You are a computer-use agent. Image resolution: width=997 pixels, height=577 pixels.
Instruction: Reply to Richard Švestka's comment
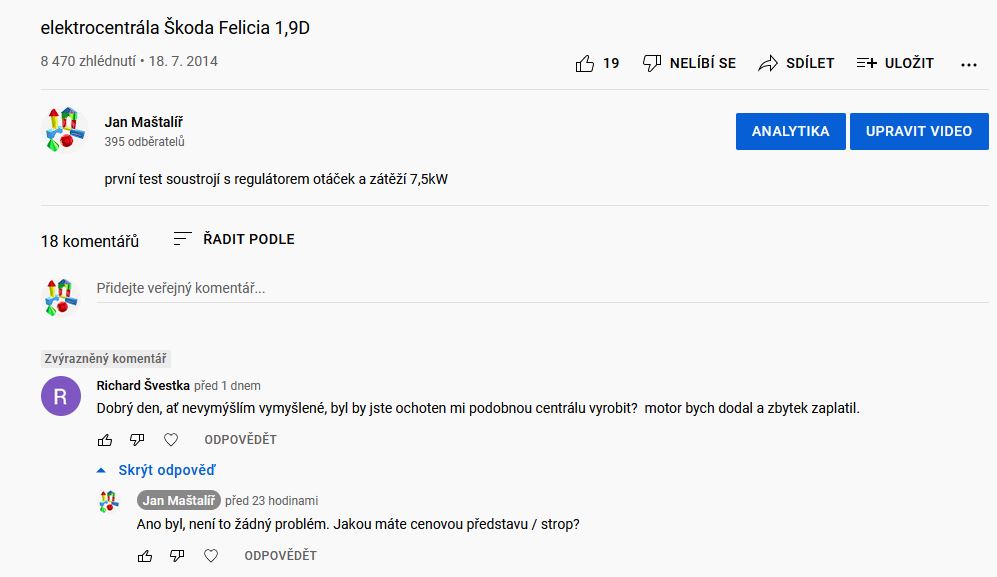(x=240, y=440)
